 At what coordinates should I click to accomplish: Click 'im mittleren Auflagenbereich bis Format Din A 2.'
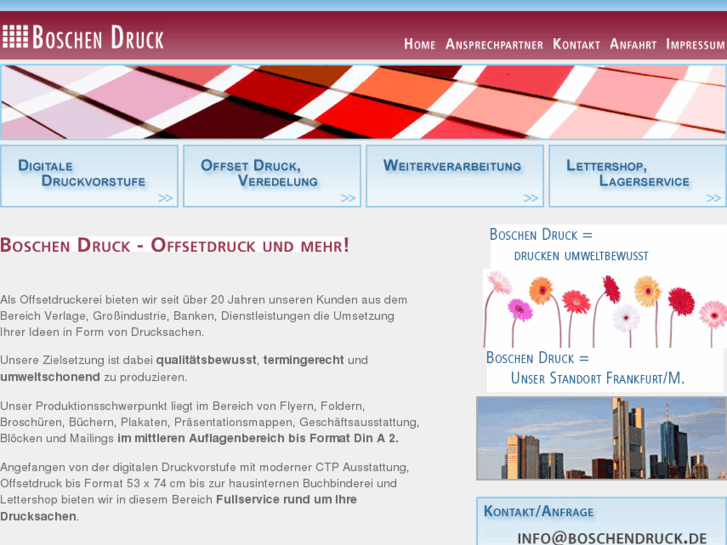point(258,438)
